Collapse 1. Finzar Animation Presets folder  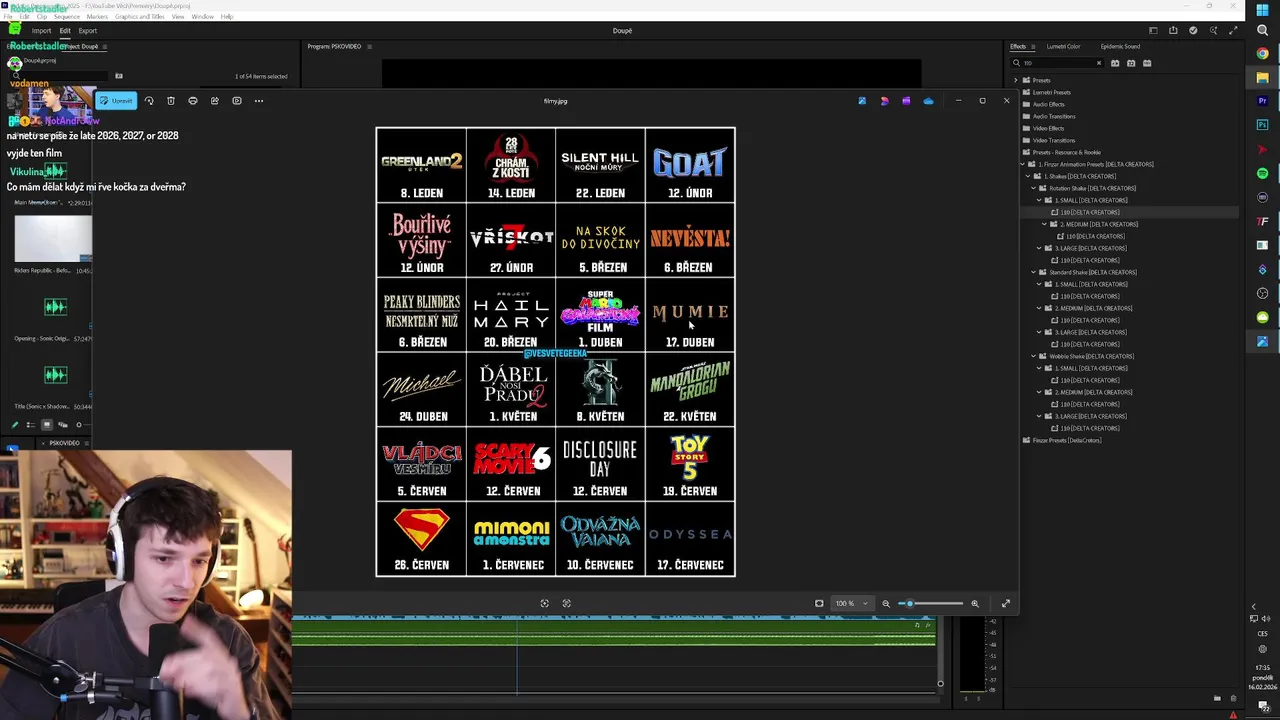pyautogui.click(x=1022, y=164)
